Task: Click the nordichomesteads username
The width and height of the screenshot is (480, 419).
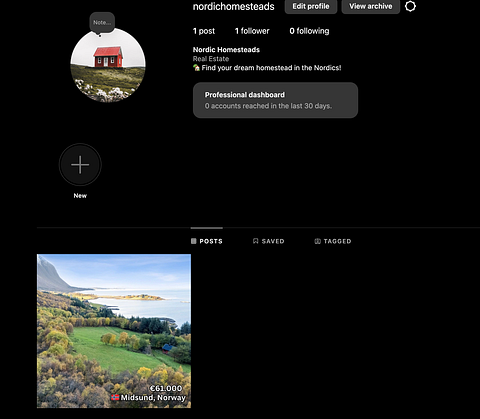Action: click(234, 7)
